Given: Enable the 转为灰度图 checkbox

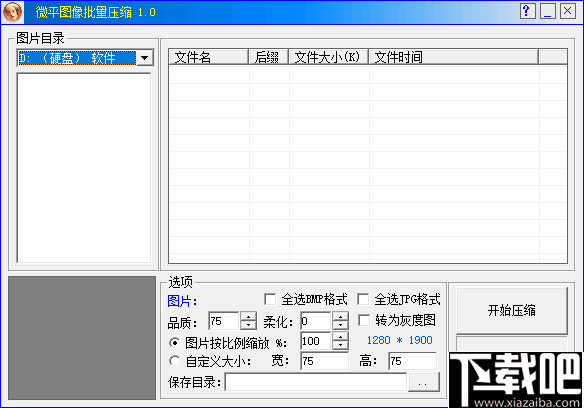Looking at the screenshot, I should (x=364, y=320).
